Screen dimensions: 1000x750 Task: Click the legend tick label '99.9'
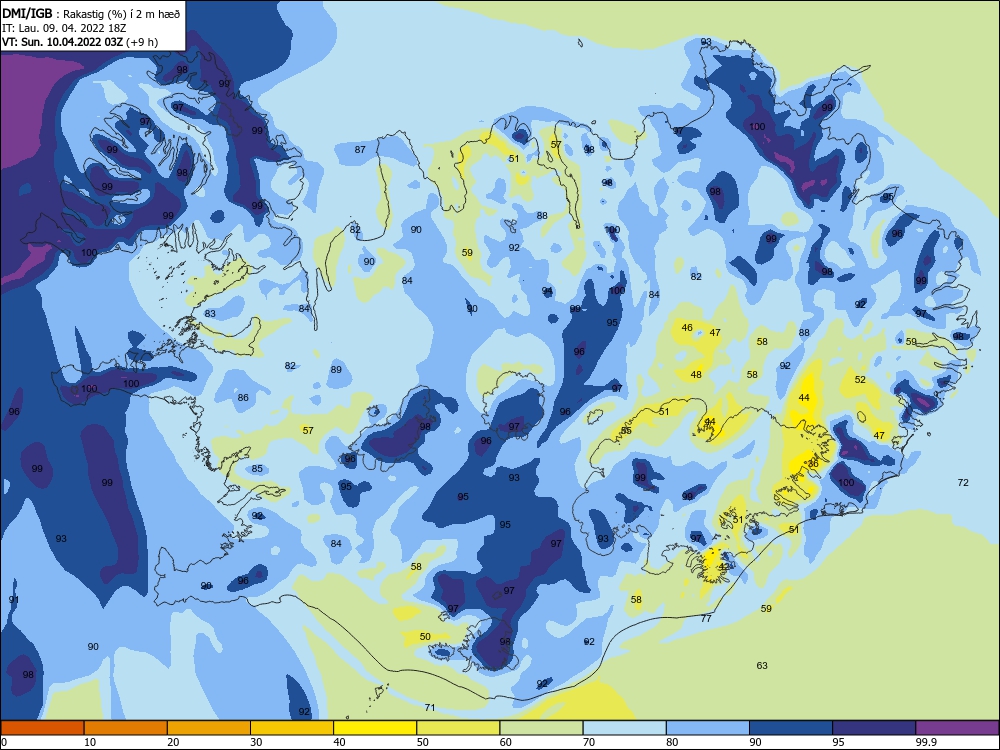pyautogui.click(x=926, y=742)
